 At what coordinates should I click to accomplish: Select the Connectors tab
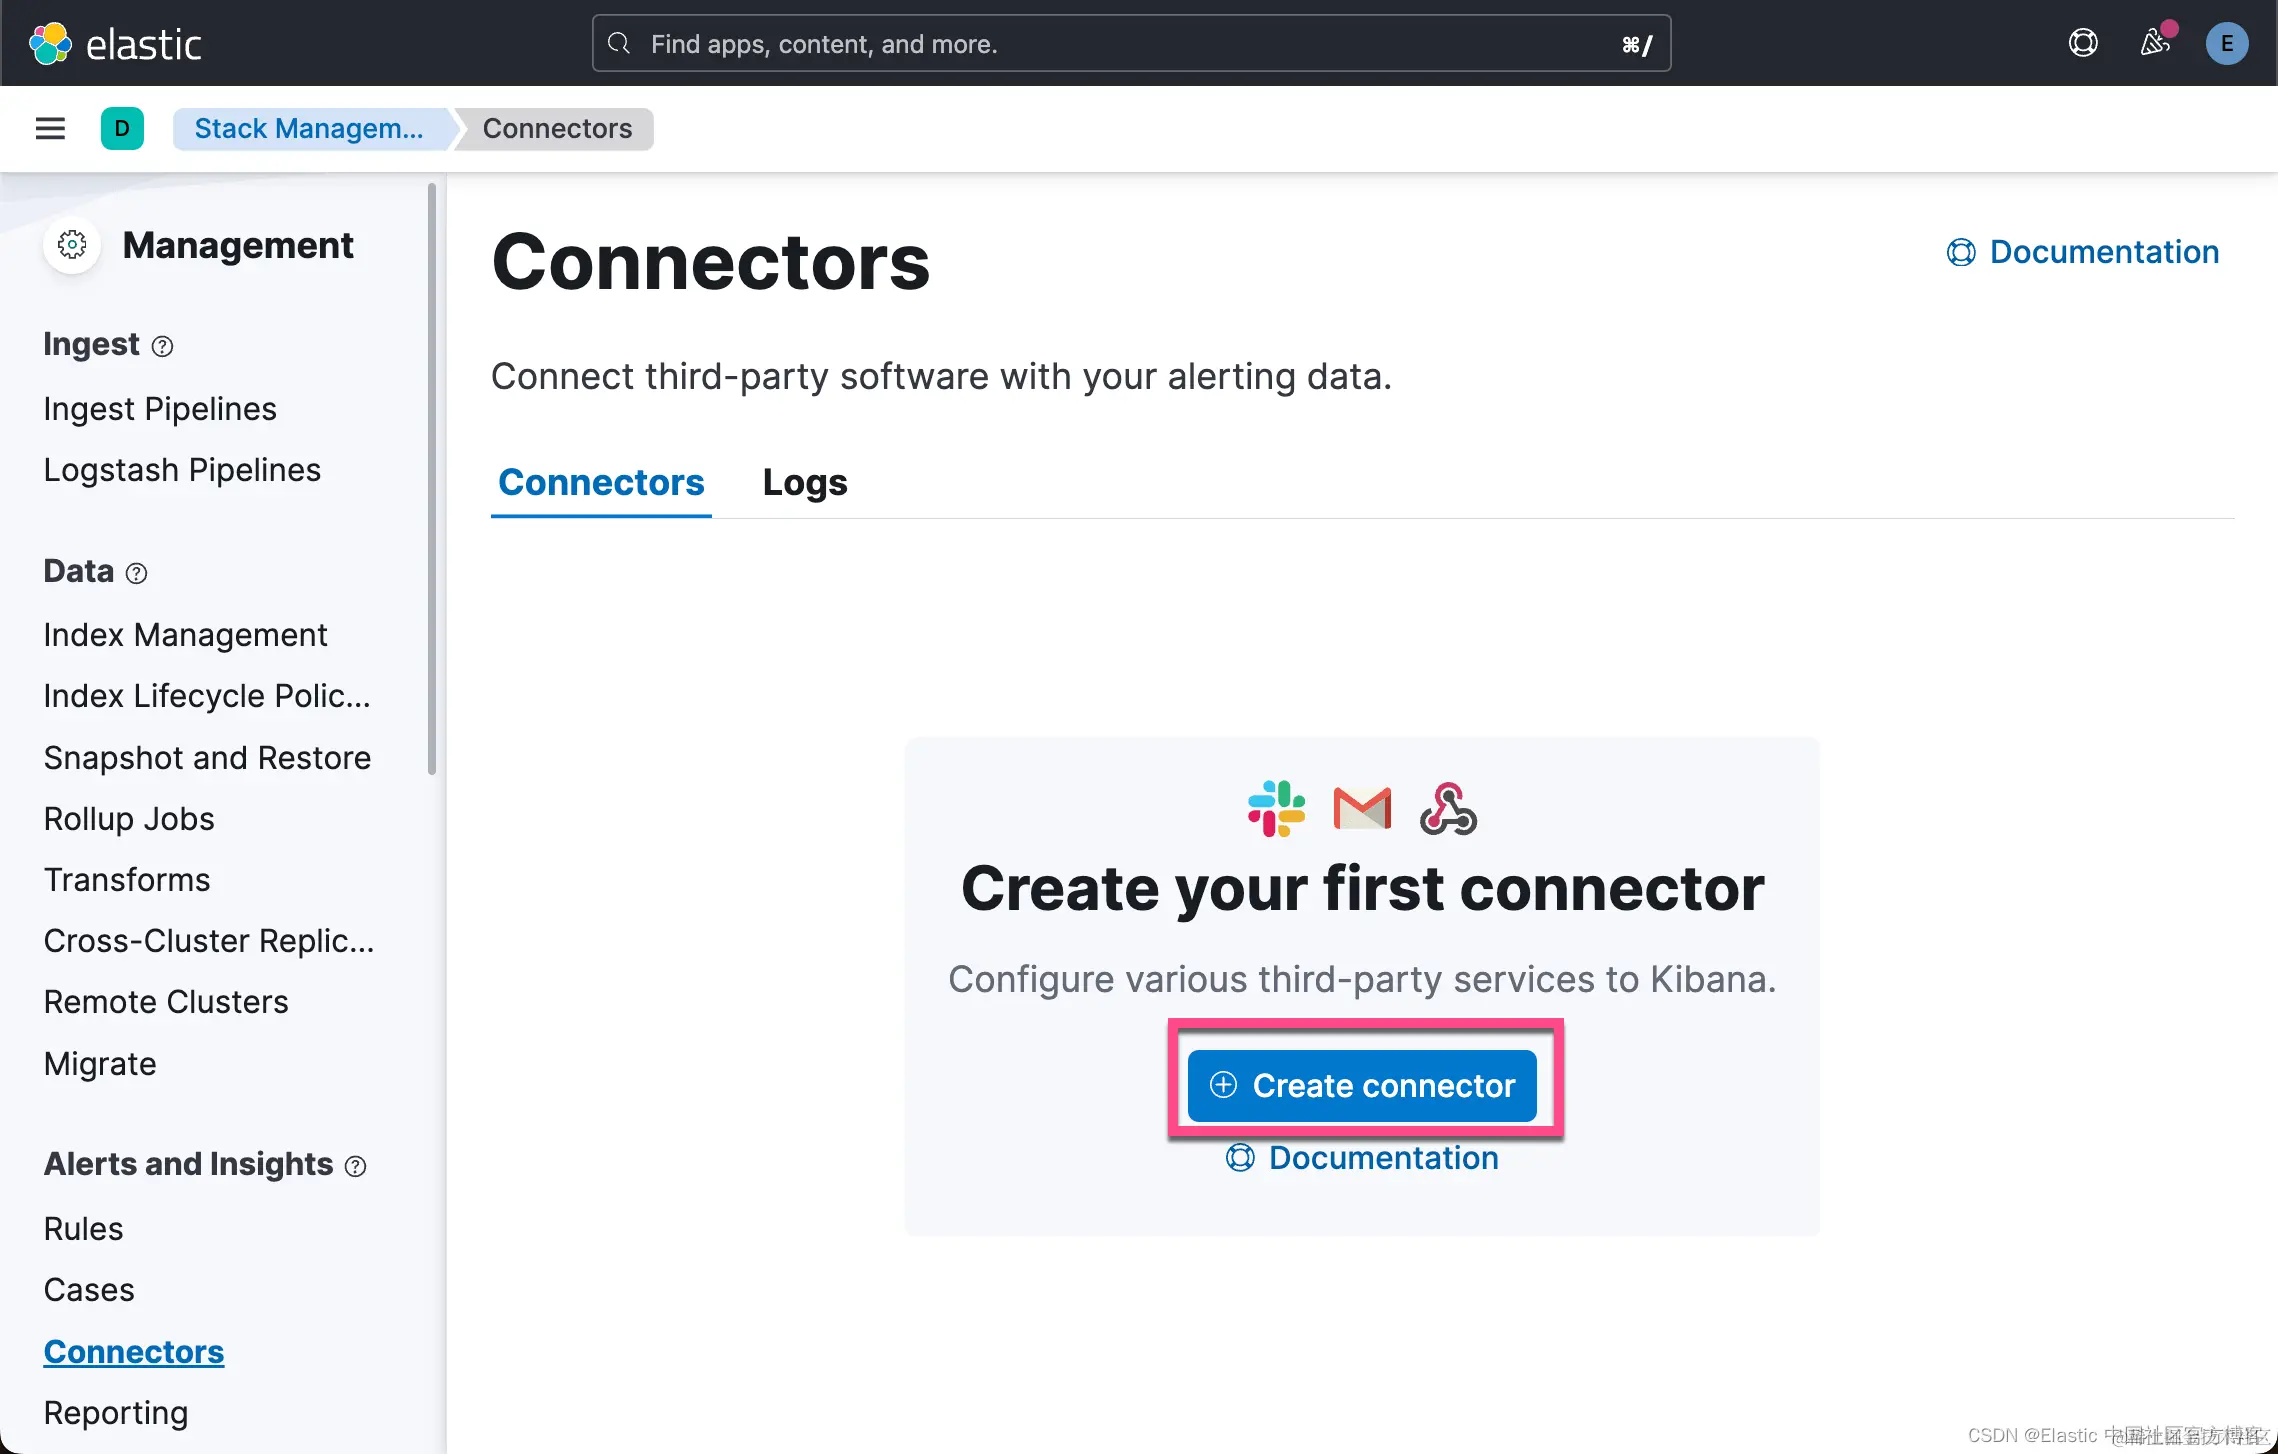601,482
